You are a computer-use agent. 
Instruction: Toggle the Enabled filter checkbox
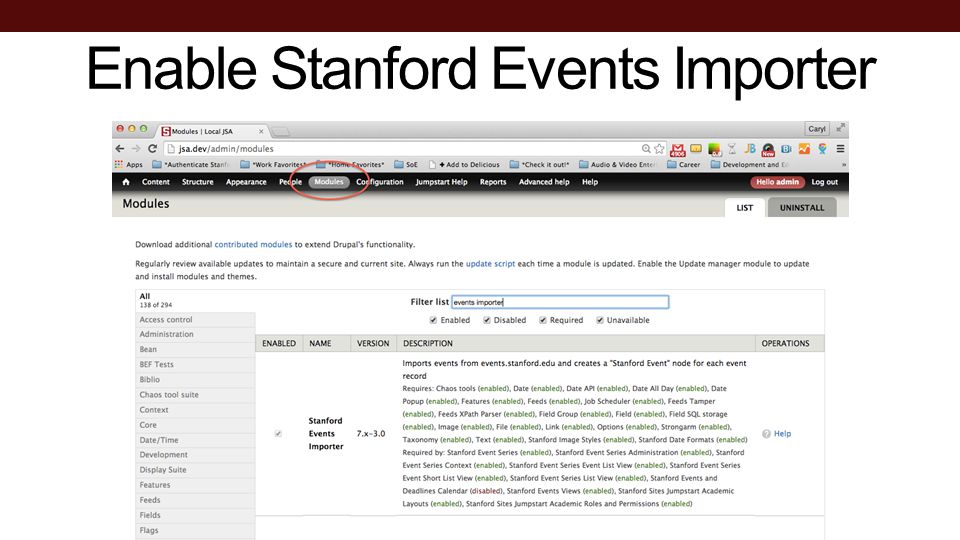pyautogui.click(x=433, y=320)
